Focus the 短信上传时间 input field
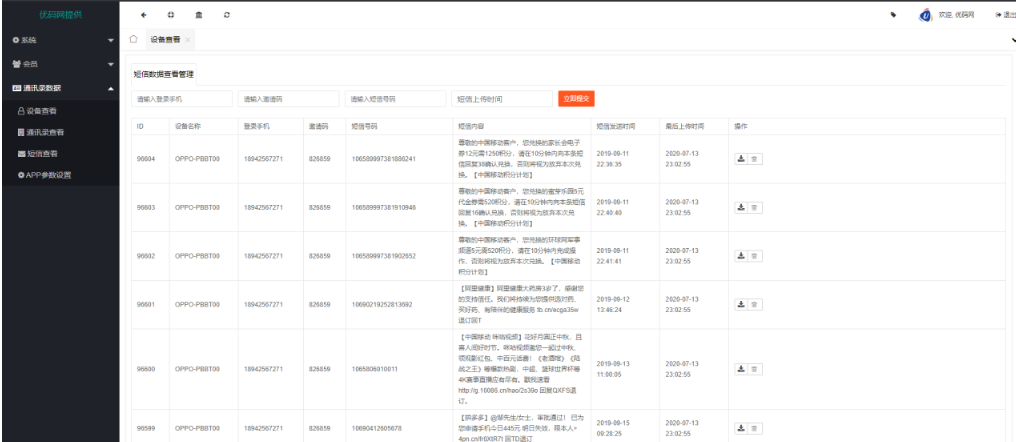 [502, 99]
